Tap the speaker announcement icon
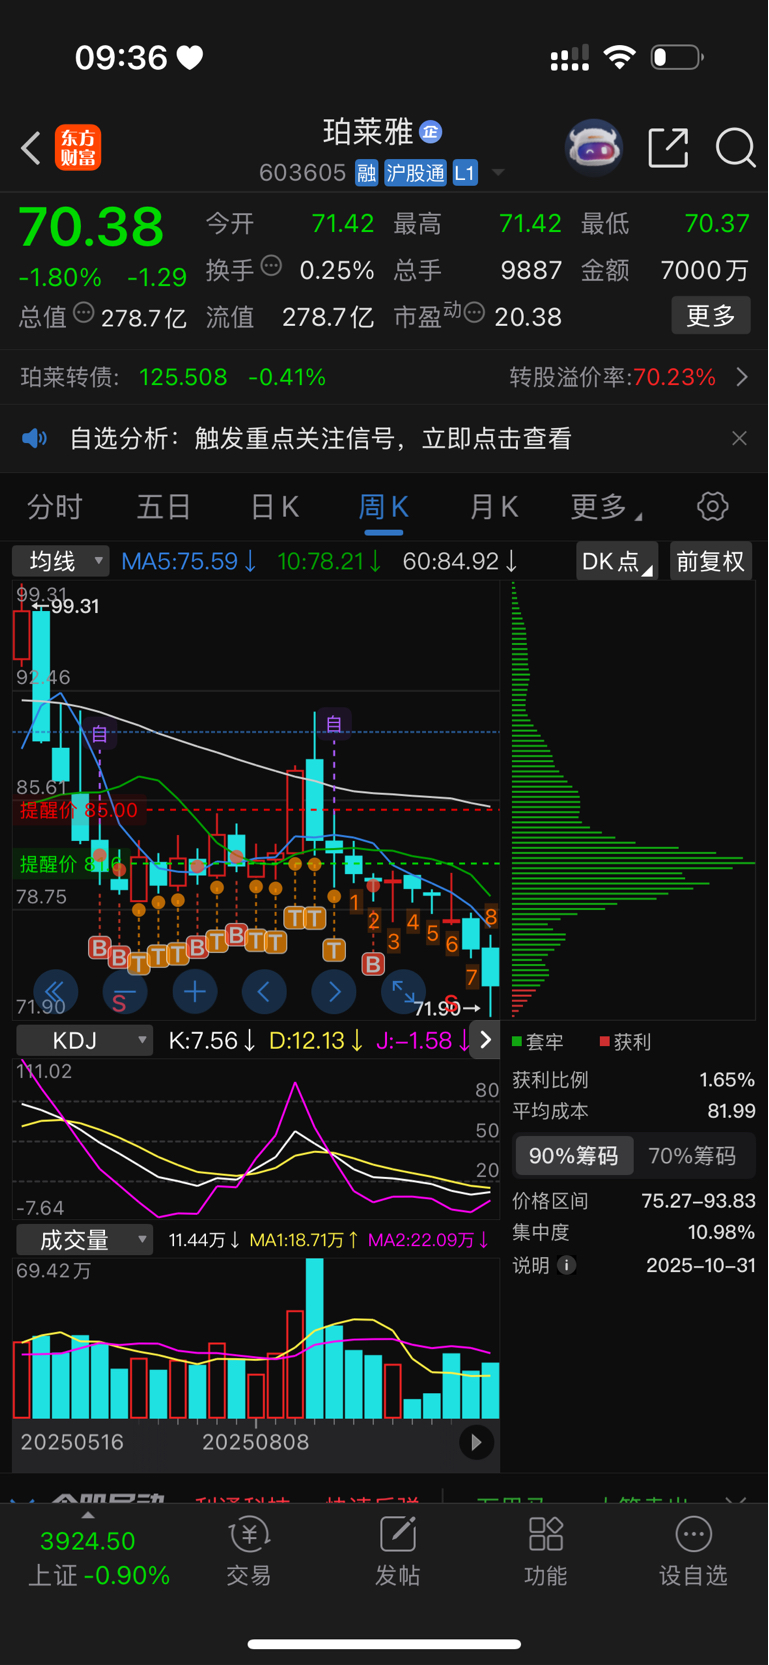 (35, 438)
